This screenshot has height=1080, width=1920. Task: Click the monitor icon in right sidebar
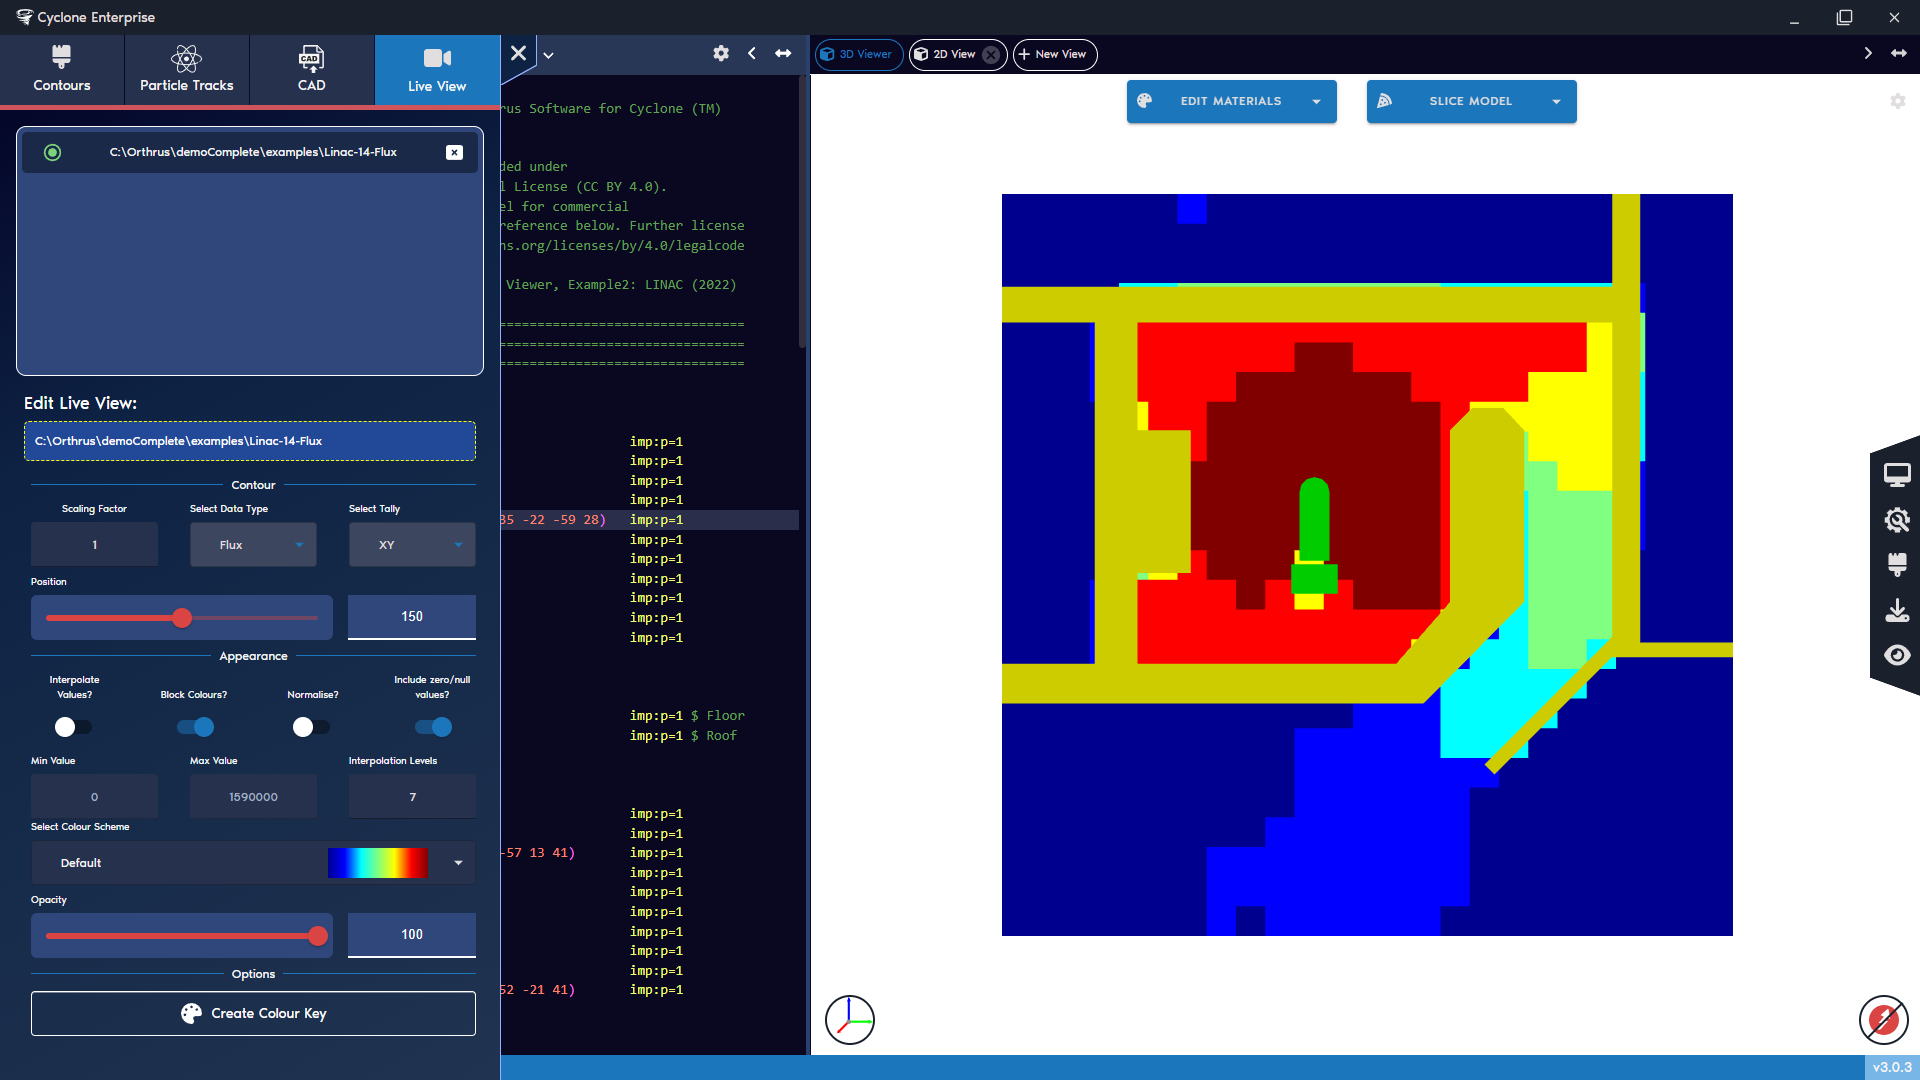[x=1898, y=474]
